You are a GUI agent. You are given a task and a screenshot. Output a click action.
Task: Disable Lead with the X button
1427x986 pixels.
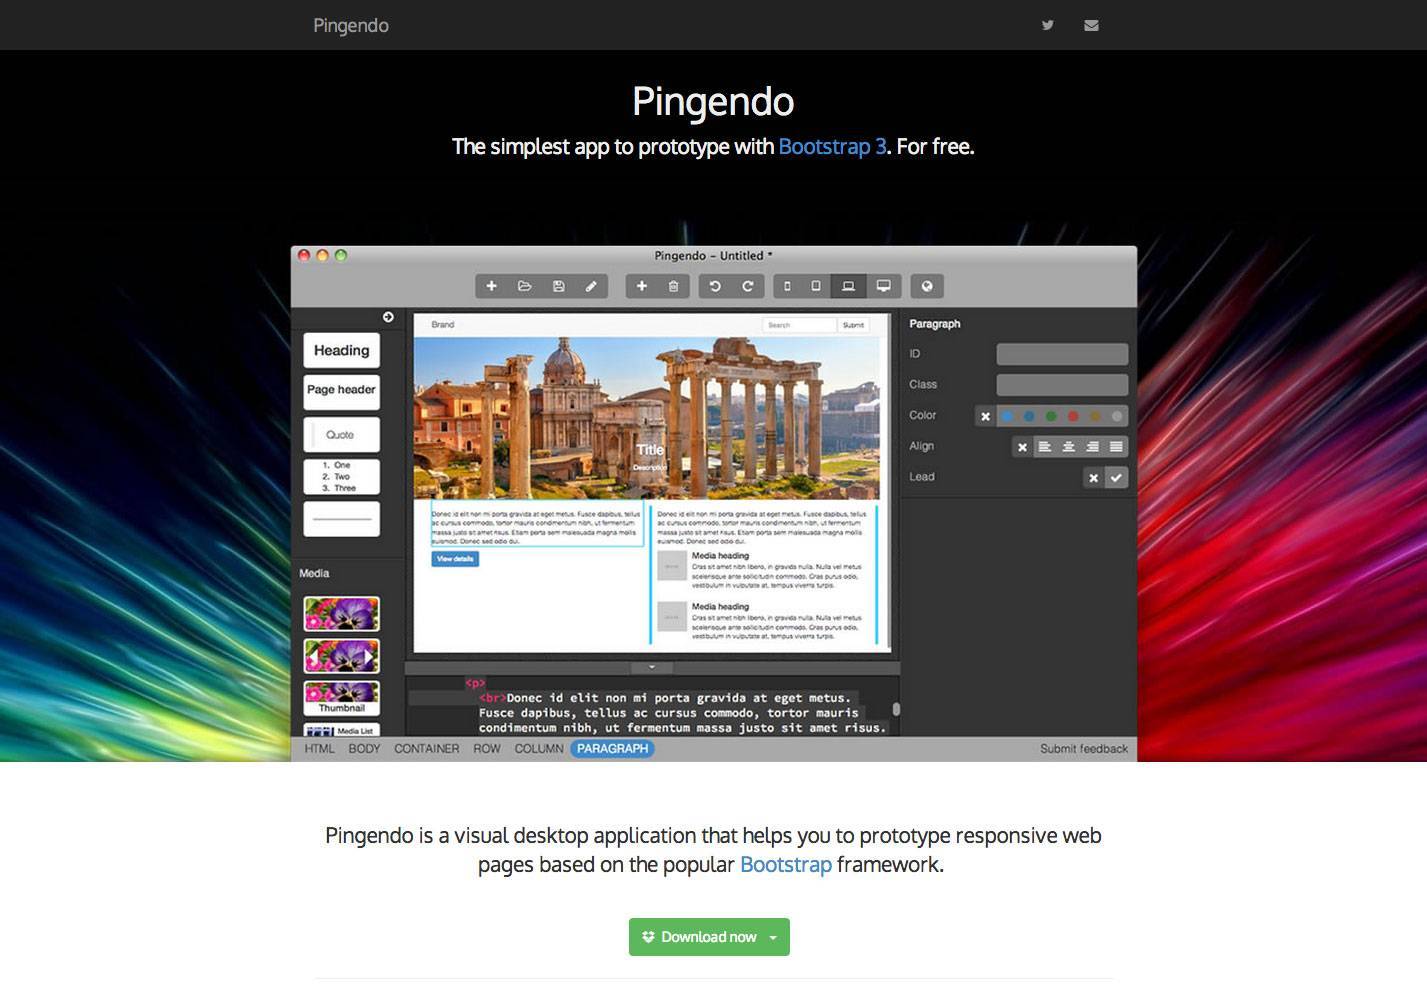click(x=1093, y=477)
